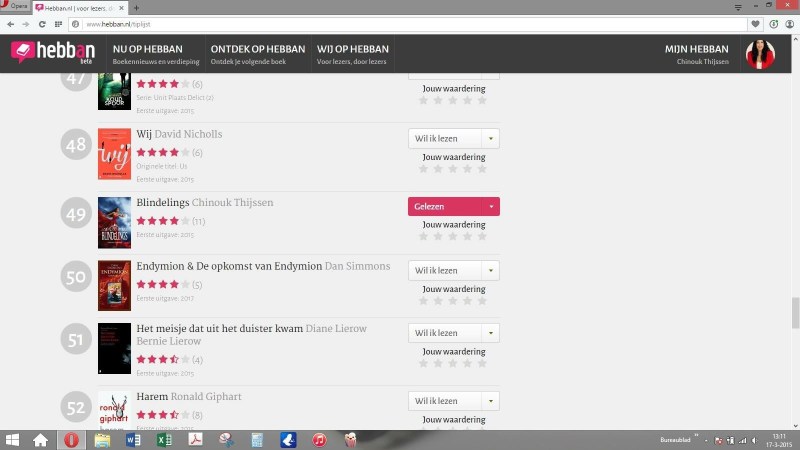Expand the Gelezen dropdown arrow for Blindelings
Screen dimensions: 800x450
coord(490,207)
